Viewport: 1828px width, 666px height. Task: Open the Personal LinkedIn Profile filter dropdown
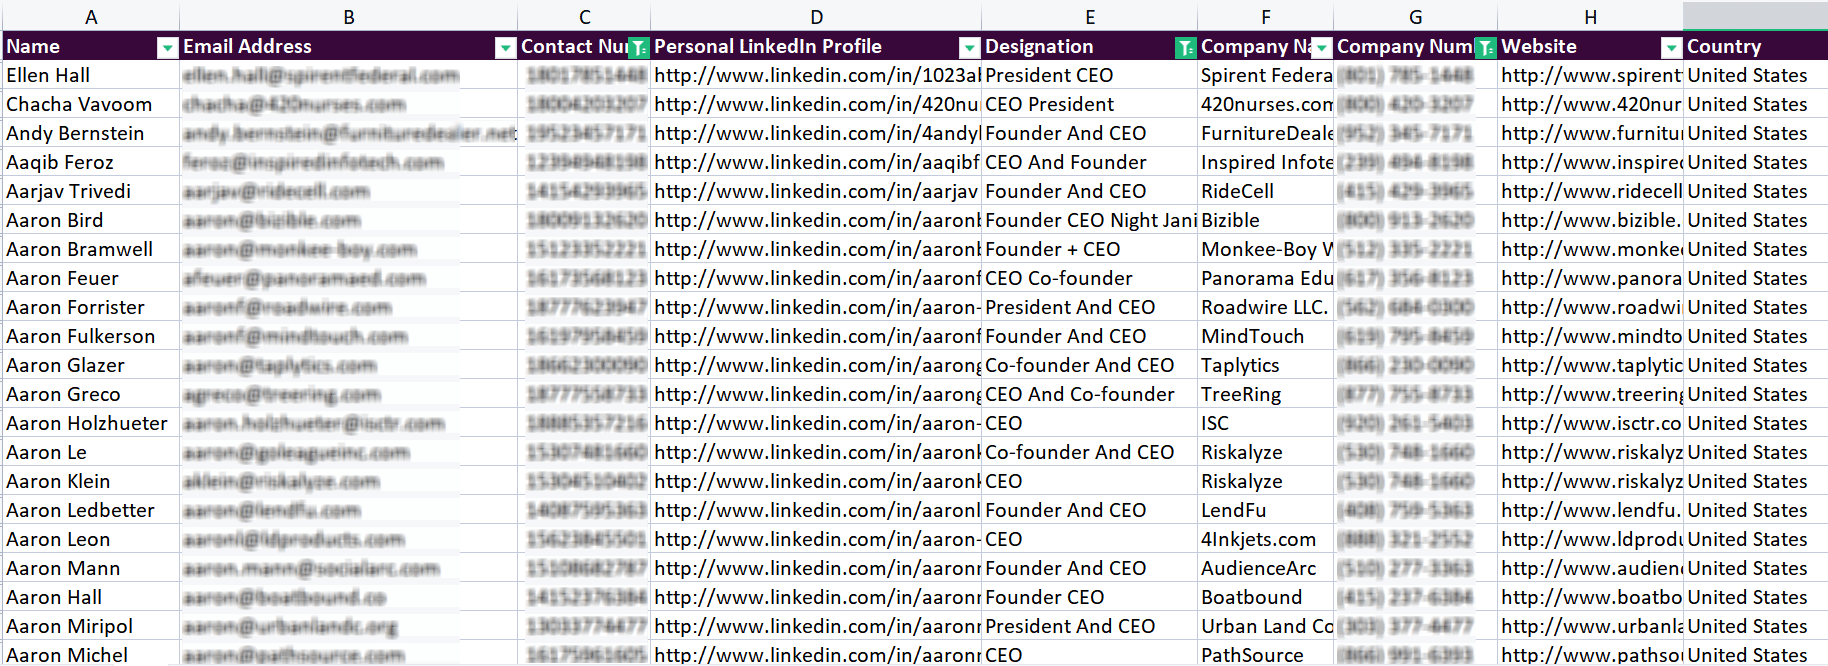pyautogui.click(x=969, y=47)
